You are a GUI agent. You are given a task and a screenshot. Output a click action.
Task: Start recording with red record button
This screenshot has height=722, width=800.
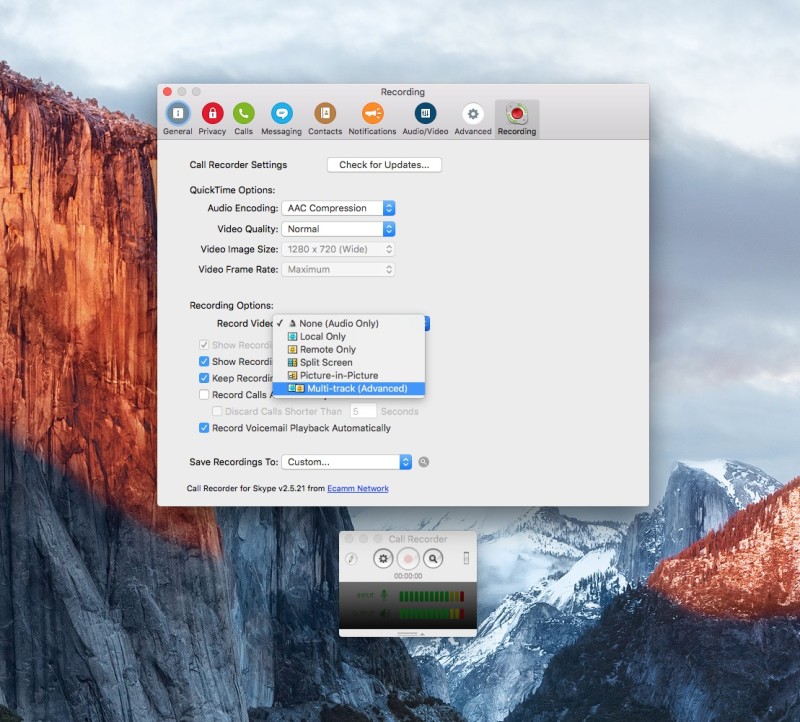pyautogui.click(x=408, y=558)
